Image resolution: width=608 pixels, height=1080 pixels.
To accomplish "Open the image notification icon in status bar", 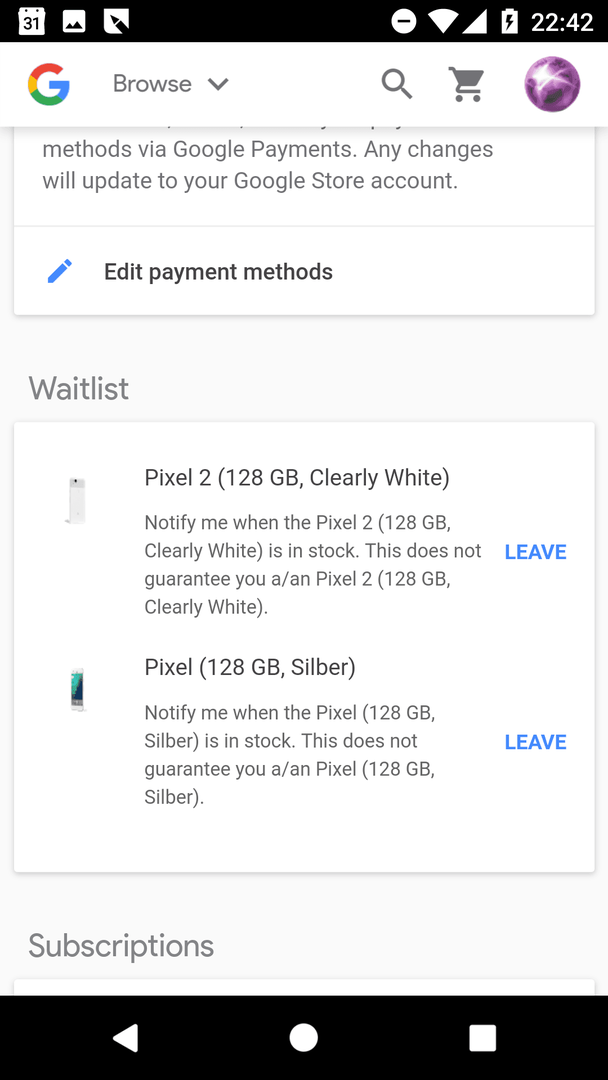I will pos(74,22).
